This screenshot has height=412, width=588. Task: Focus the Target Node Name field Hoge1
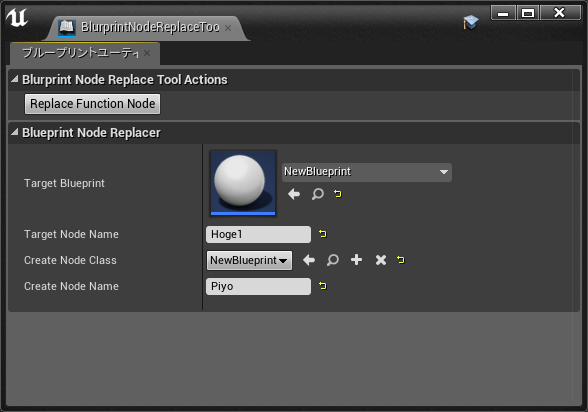tap(258, 234)
